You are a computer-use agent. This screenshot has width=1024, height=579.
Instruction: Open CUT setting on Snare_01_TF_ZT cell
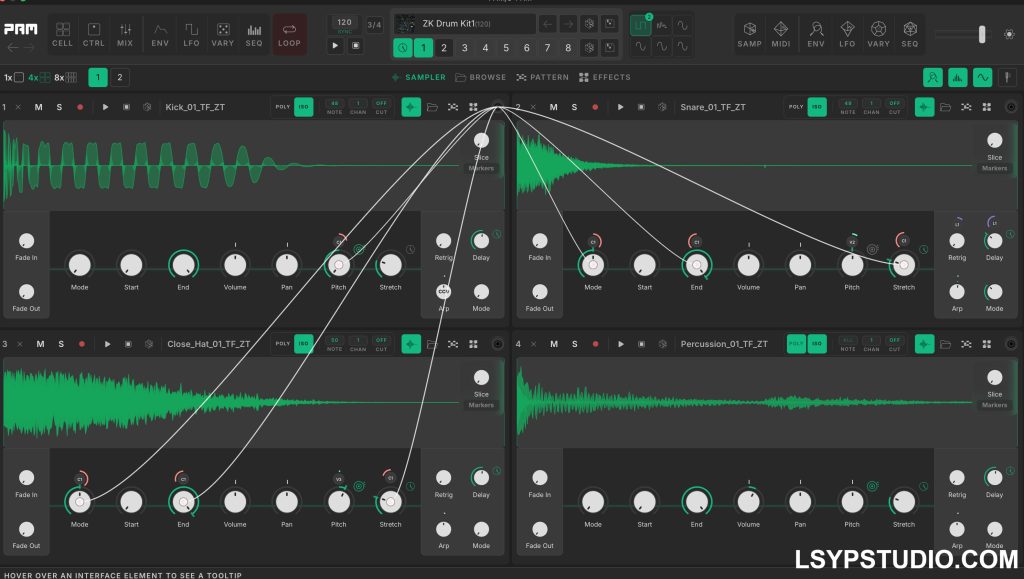[x=895, y=107]
